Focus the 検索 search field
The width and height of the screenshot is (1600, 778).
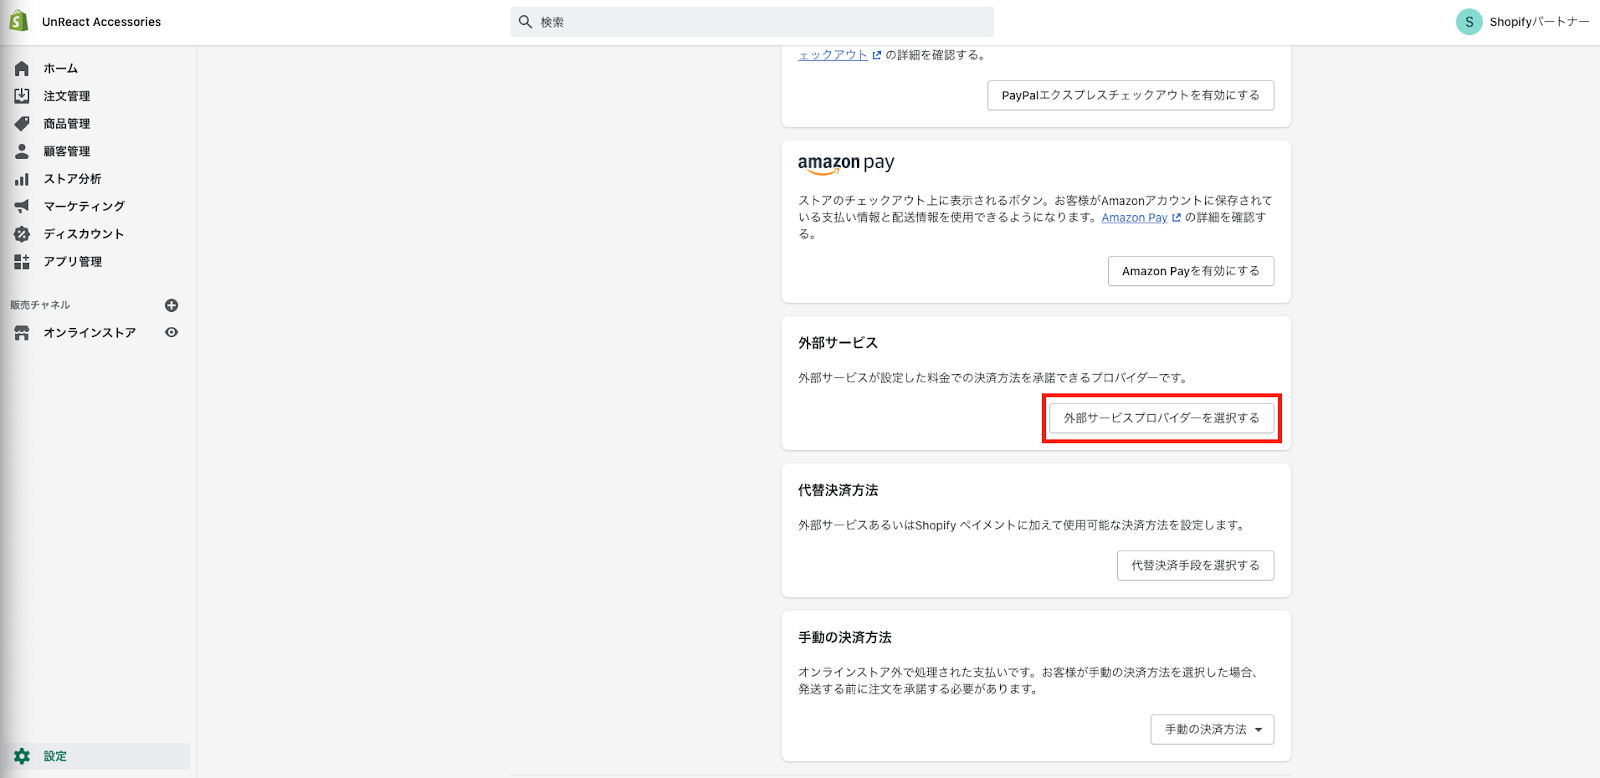click(752, 22)
